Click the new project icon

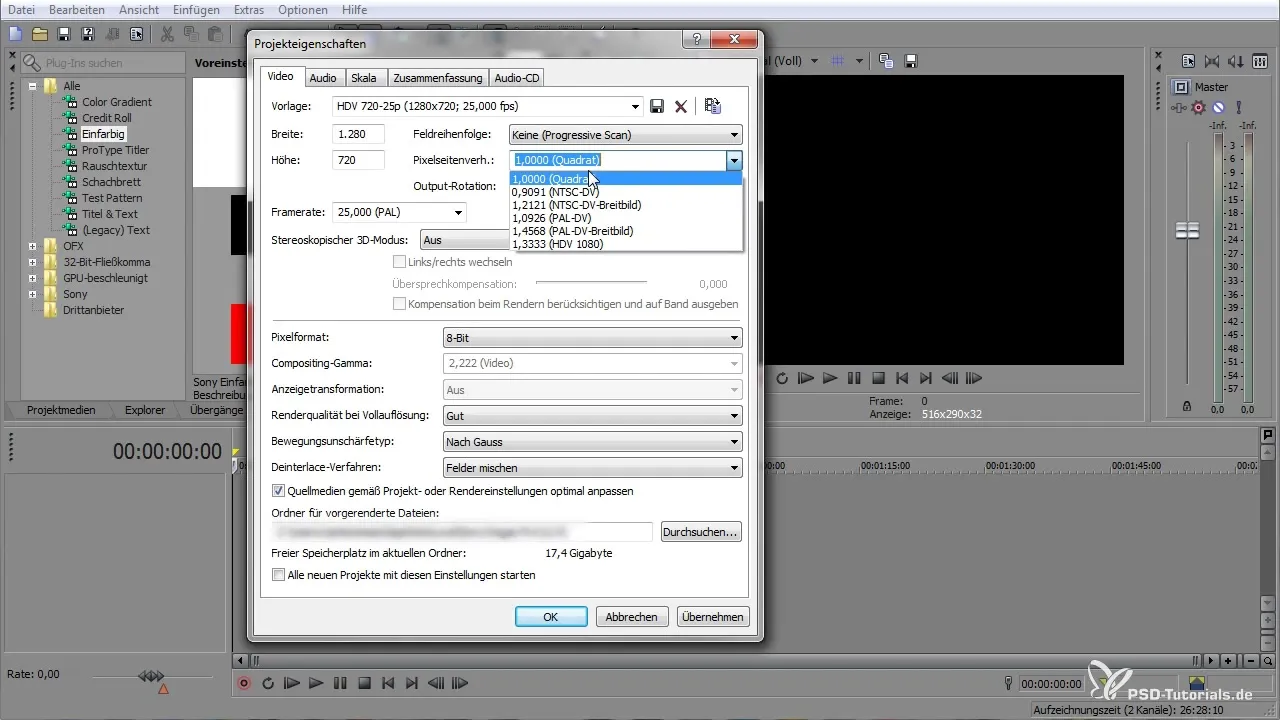coord(15,34)
